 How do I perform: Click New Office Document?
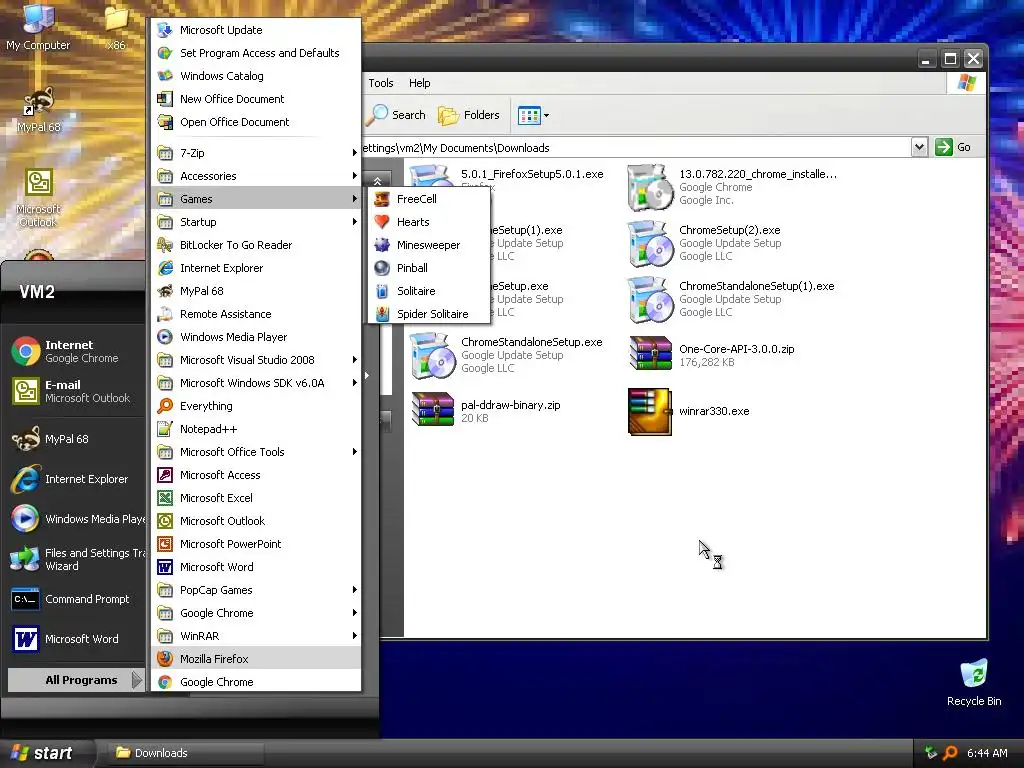[x=256, y=99]
